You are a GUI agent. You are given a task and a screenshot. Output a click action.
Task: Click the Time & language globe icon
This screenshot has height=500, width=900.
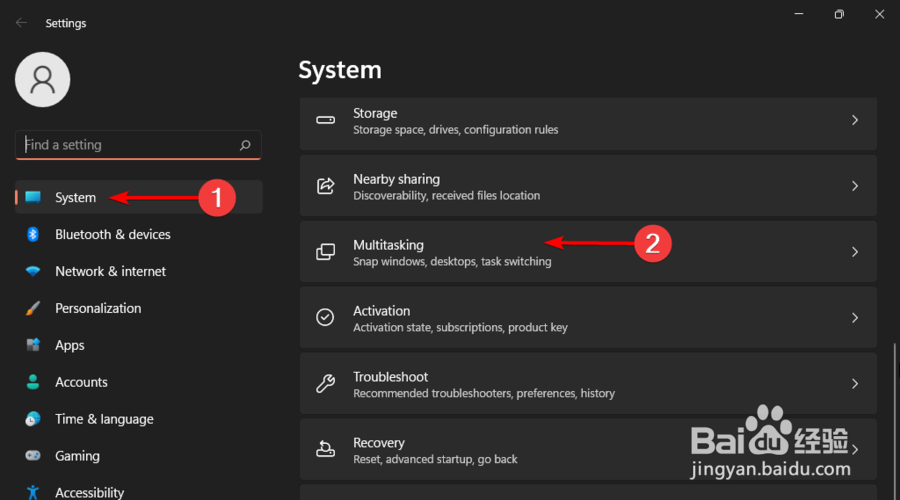[33, 419]
